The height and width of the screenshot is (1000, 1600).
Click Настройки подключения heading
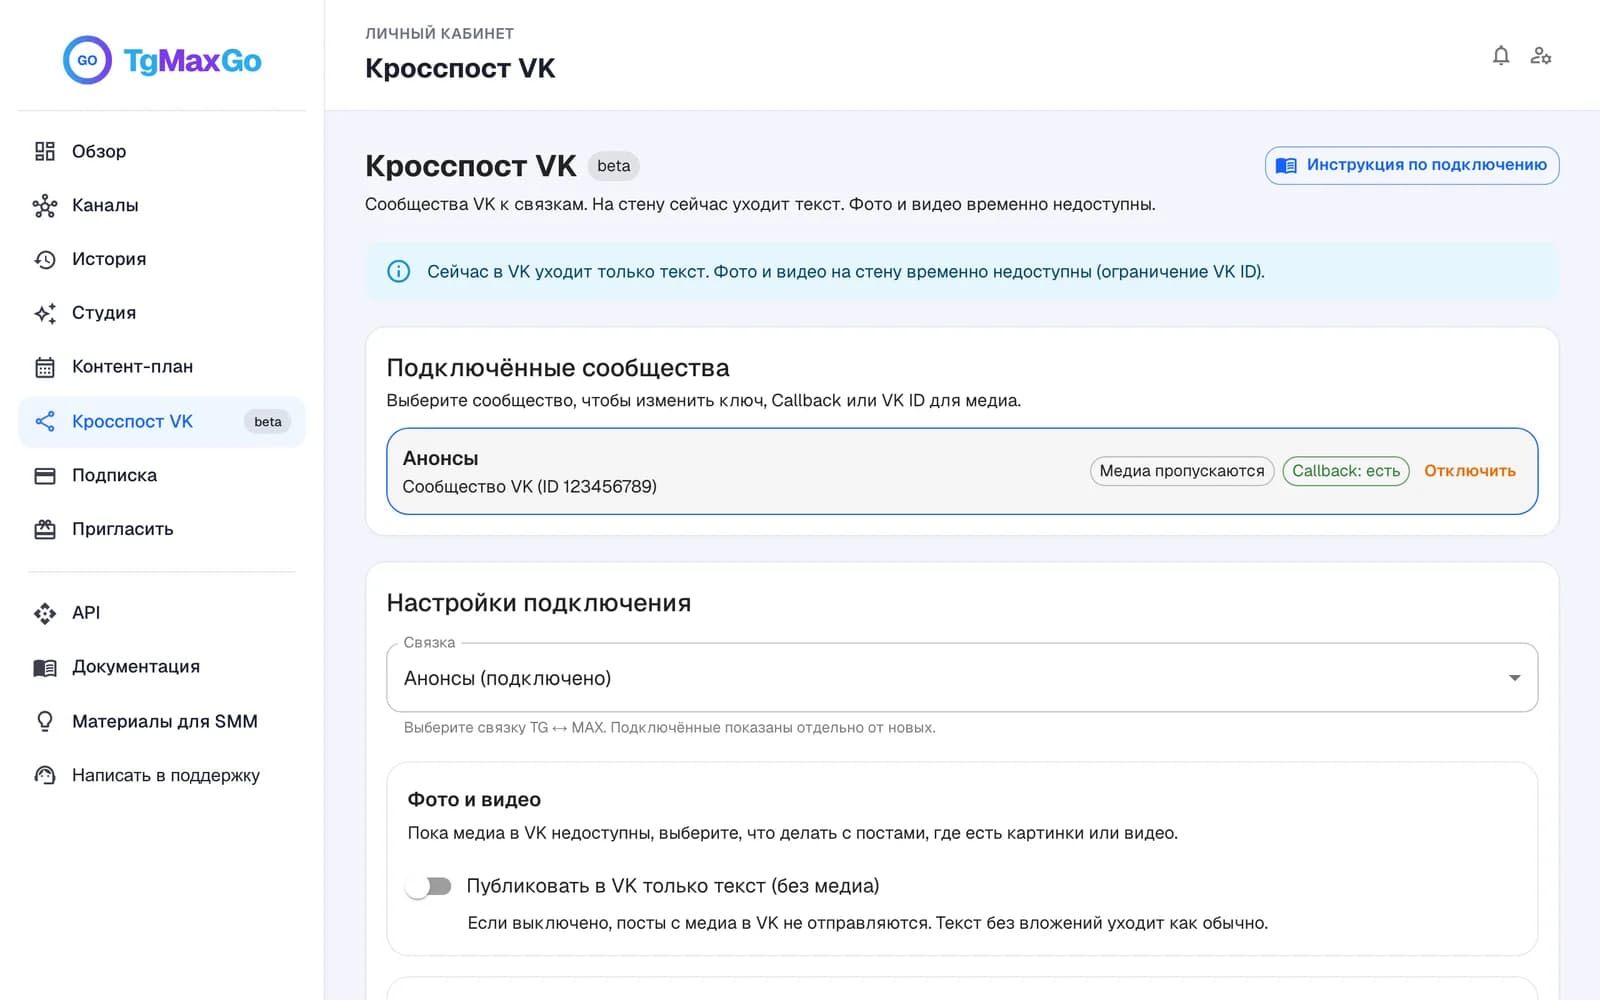click(539, 603)
